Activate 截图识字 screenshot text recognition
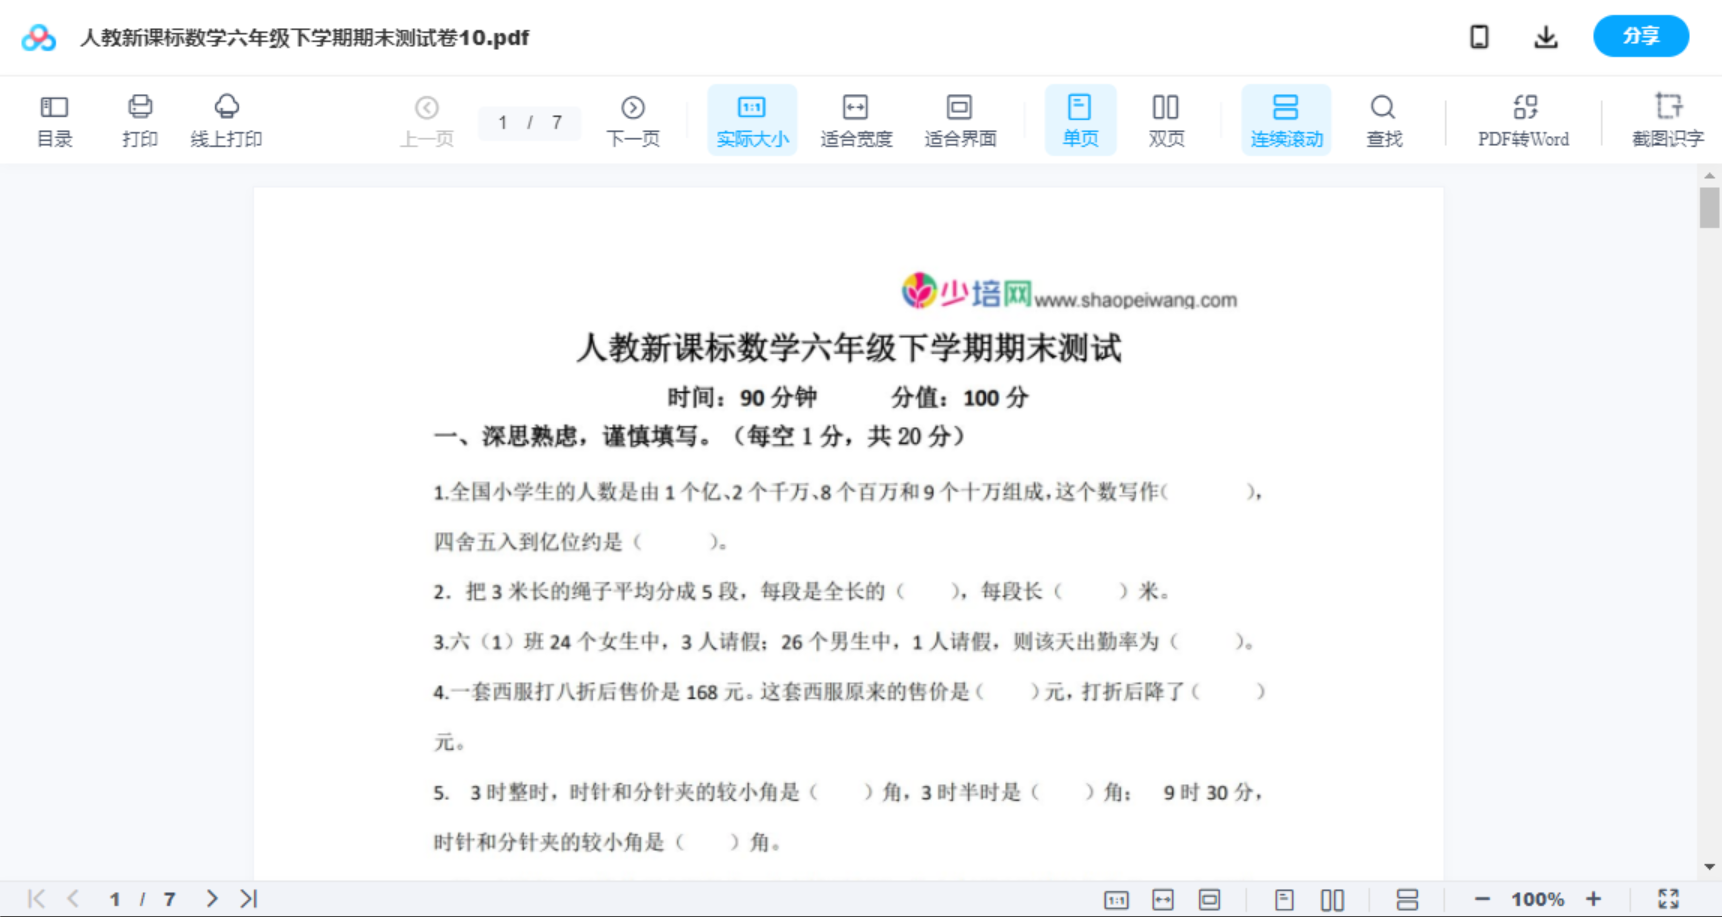 (x=1668, y=120)
